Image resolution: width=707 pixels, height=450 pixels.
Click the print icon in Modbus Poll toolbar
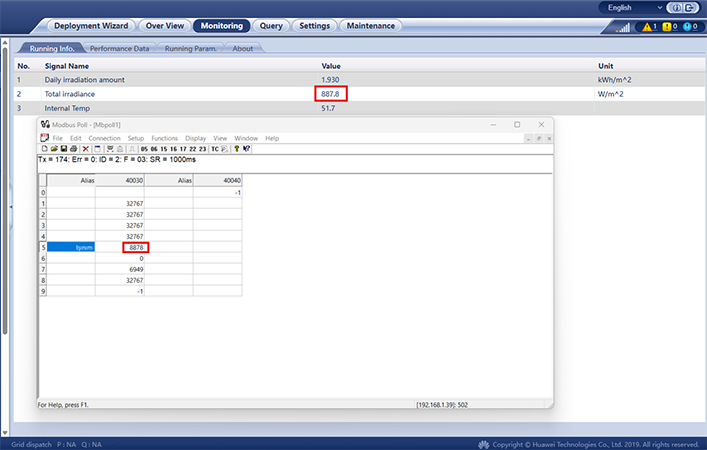(73, 148)
